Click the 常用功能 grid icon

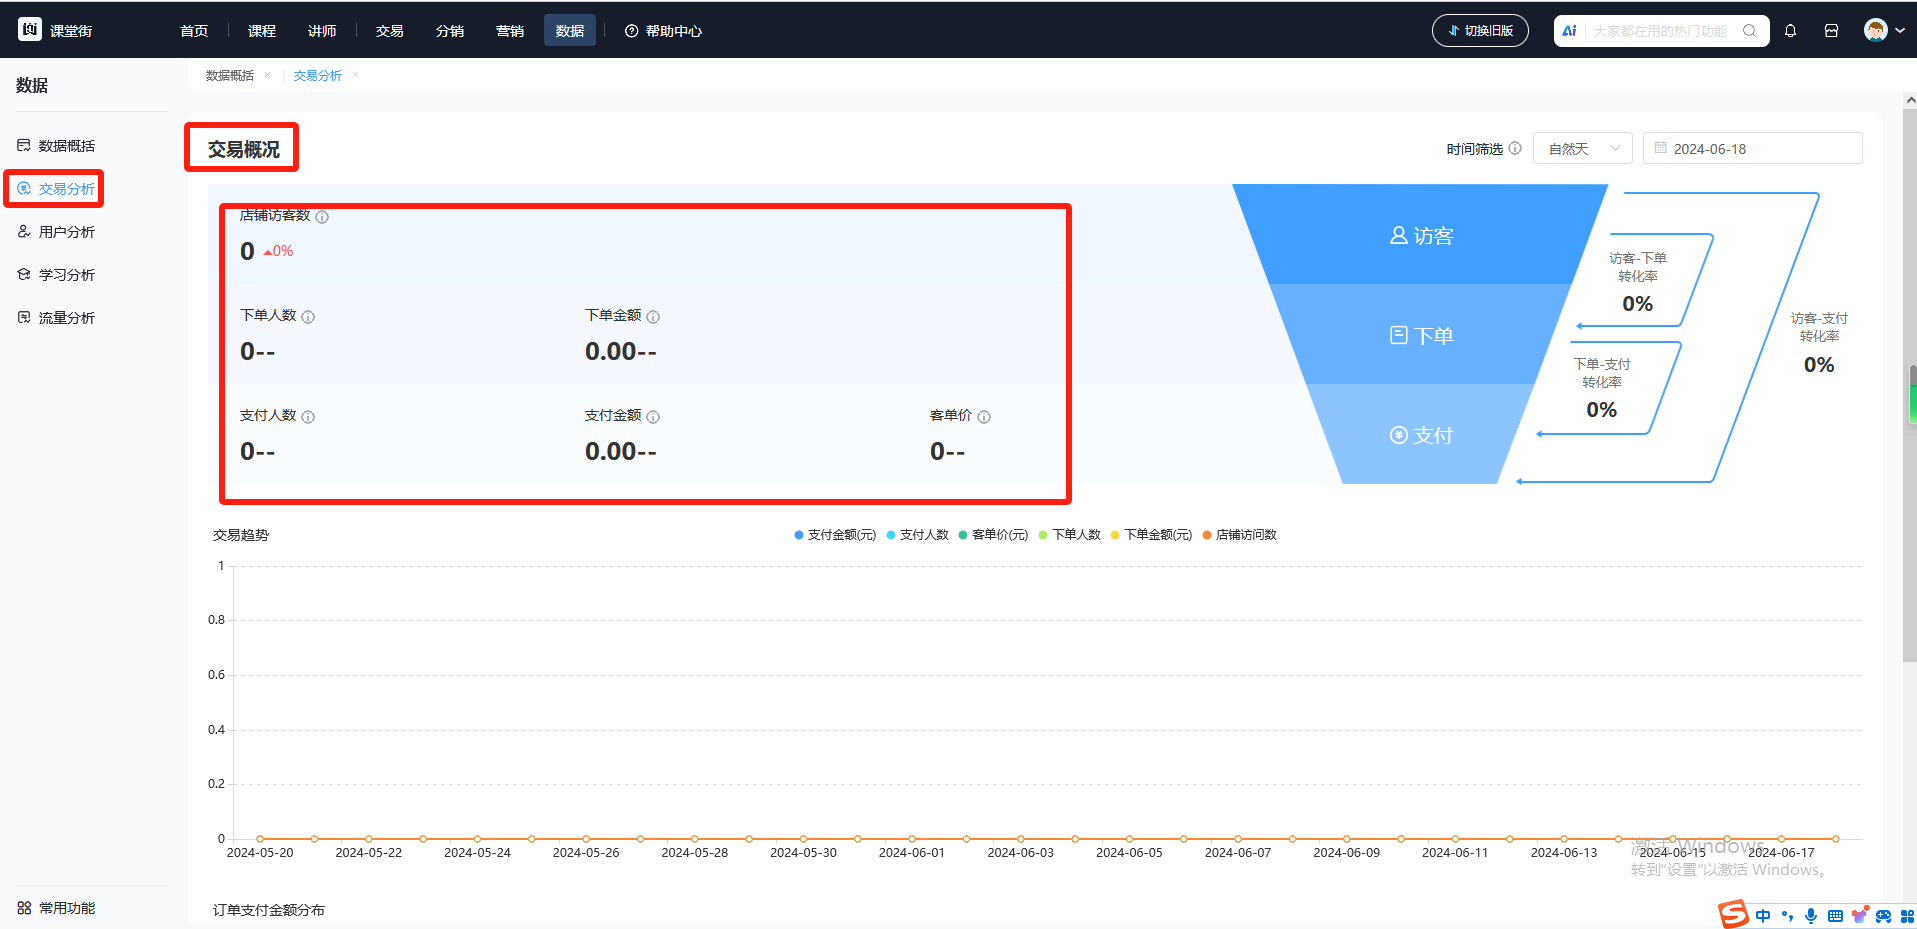24,908
